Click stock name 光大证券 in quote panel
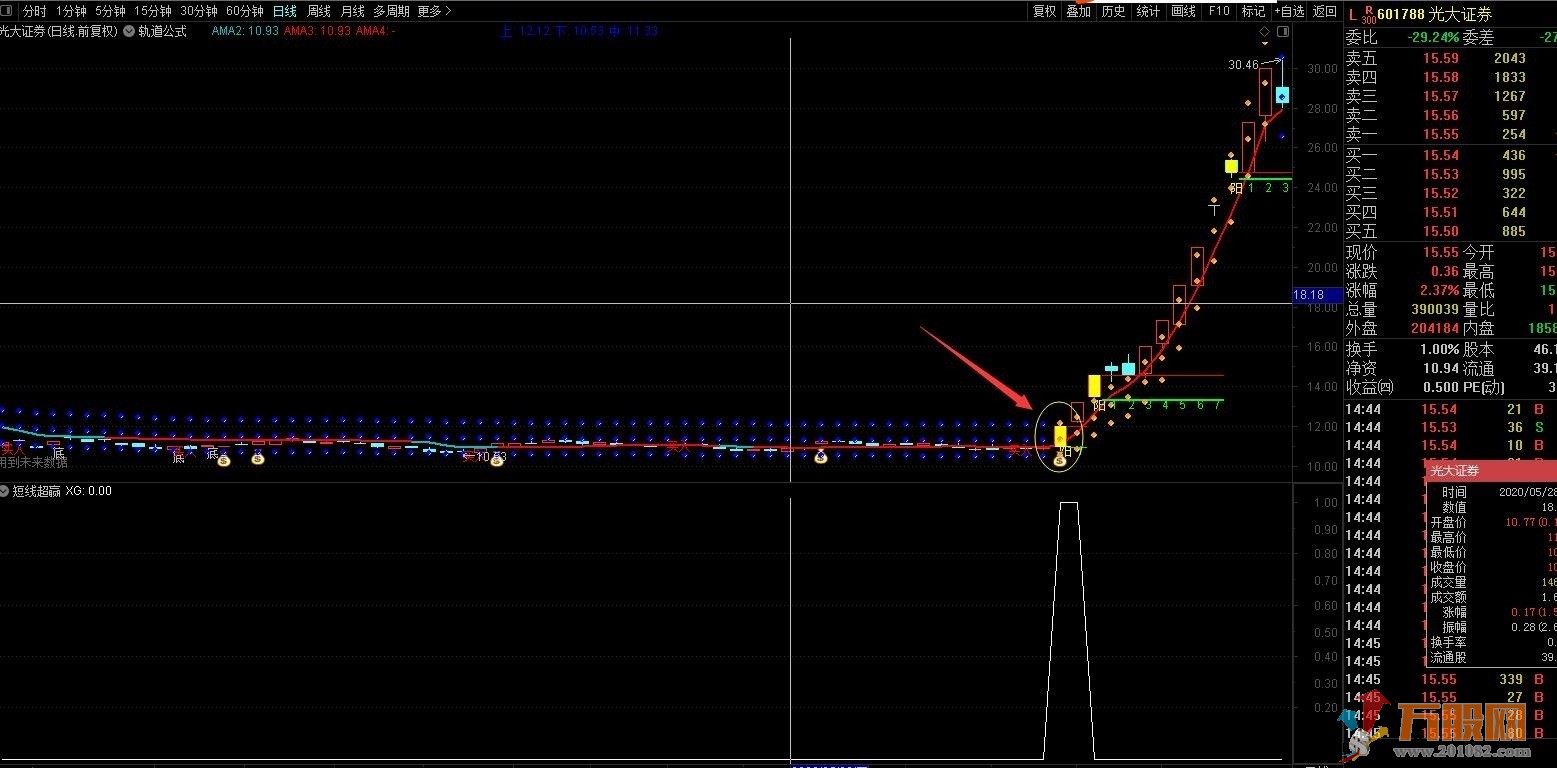The height and width of the screenshot is (768, 1557). pos(1461,14)
